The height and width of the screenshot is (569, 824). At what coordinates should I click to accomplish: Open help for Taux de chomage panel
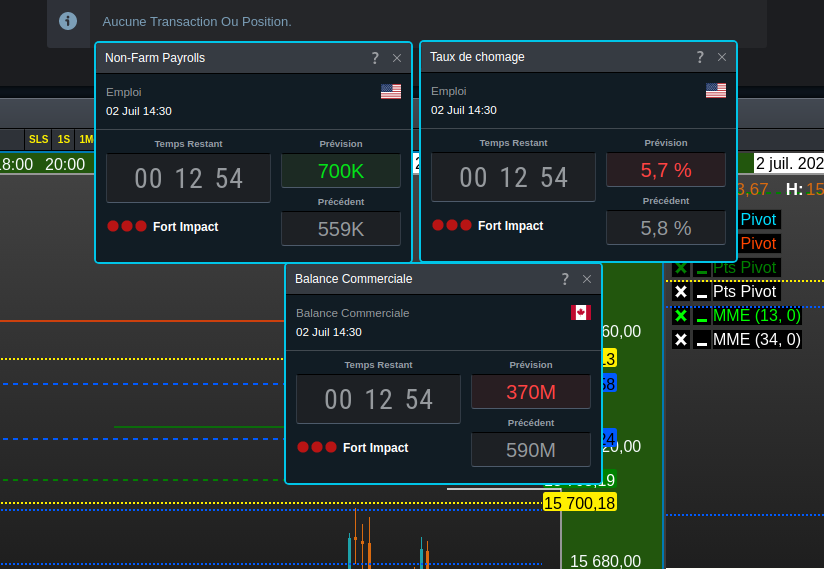pyautogui.click(x=699, y=57)
